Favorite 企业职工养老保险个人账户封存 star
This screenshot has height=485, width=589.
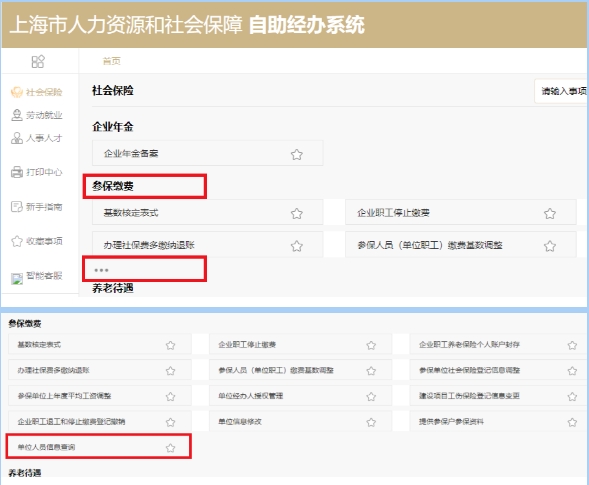(572, 345)
